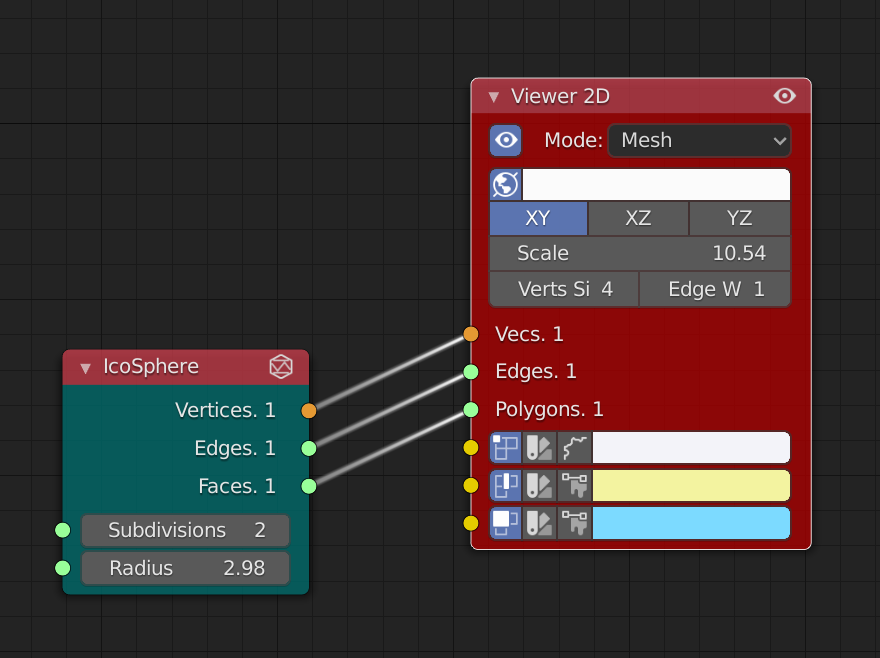Click the Verts Si value button
Viewport: 880px width, 658px height.
coord(563,288)
